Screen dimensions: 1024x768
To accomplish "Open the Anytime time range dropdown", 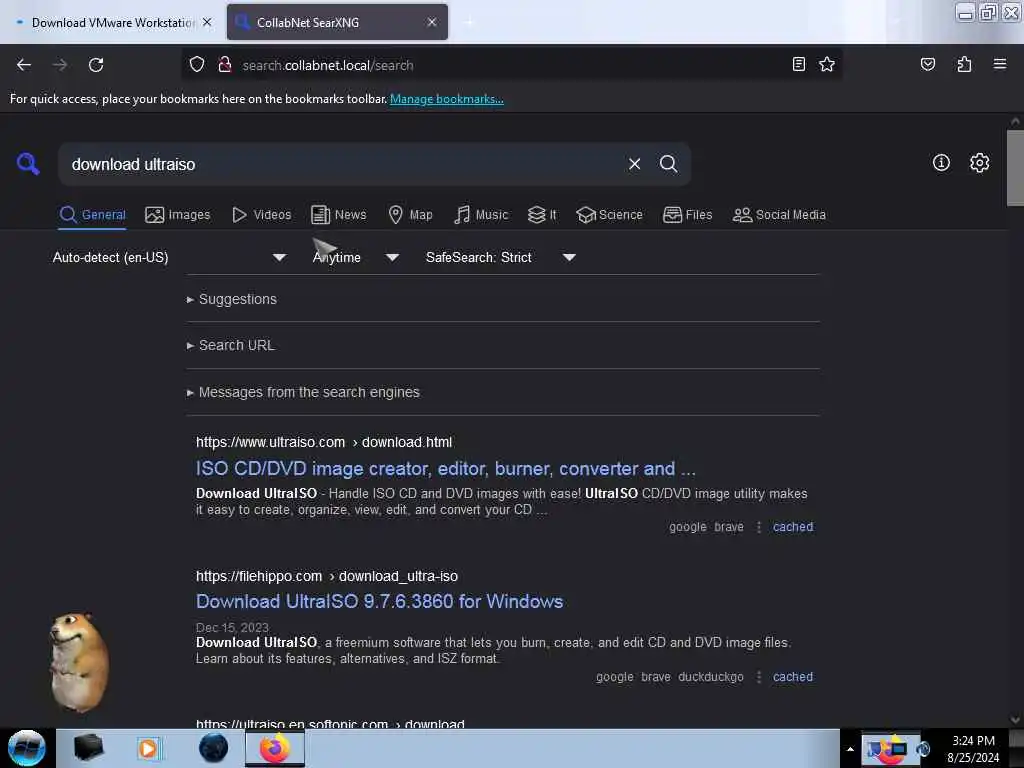I will coord(355,257).
